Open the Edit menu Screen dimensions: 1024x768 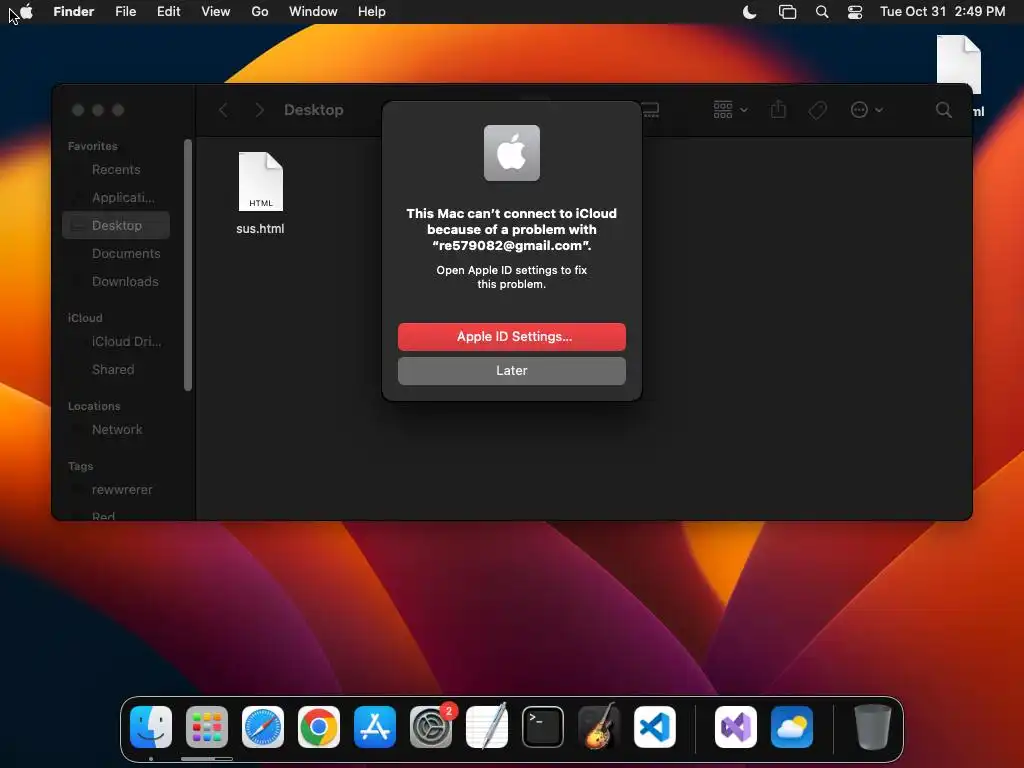coord(168,12)
